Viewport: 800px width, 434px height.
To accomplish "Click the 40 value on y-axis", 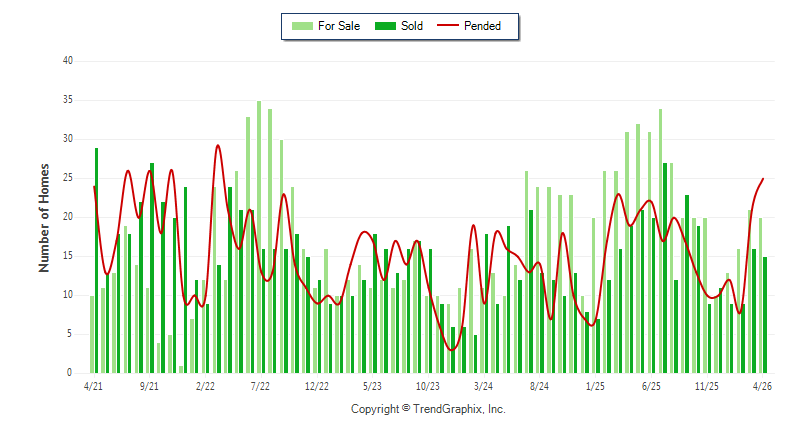I will pyautogui.click(x=68, y=61).
